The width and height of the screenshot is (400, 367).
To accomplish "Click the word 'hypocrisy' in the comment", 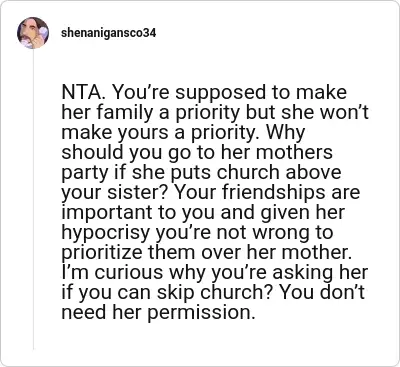I will [x=106, y=233].
